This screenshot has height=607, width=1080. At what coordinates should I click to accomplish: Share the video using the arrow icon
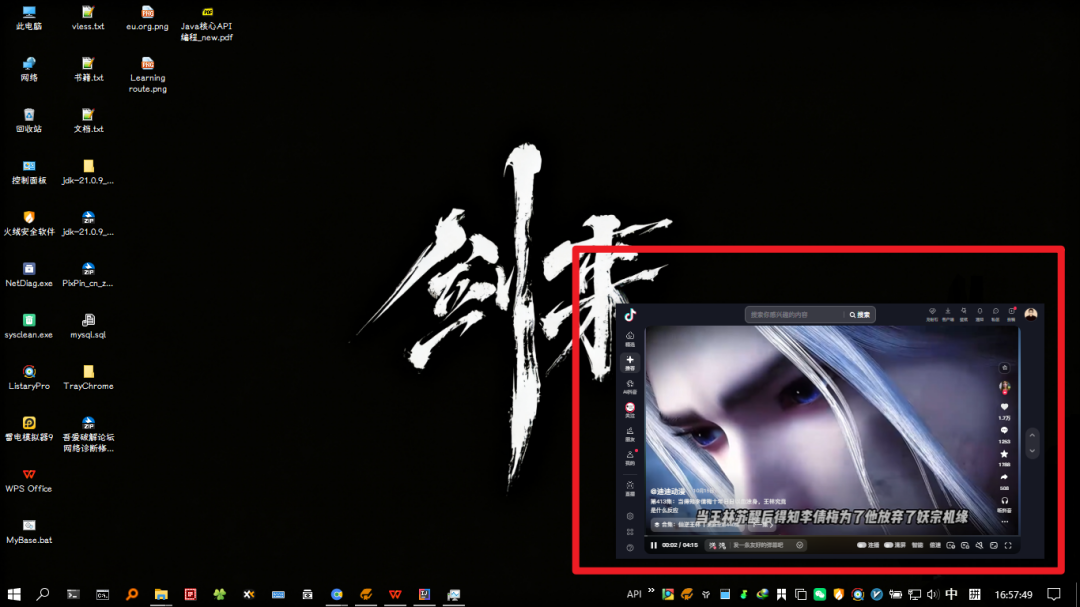(x=1004, y=477)
